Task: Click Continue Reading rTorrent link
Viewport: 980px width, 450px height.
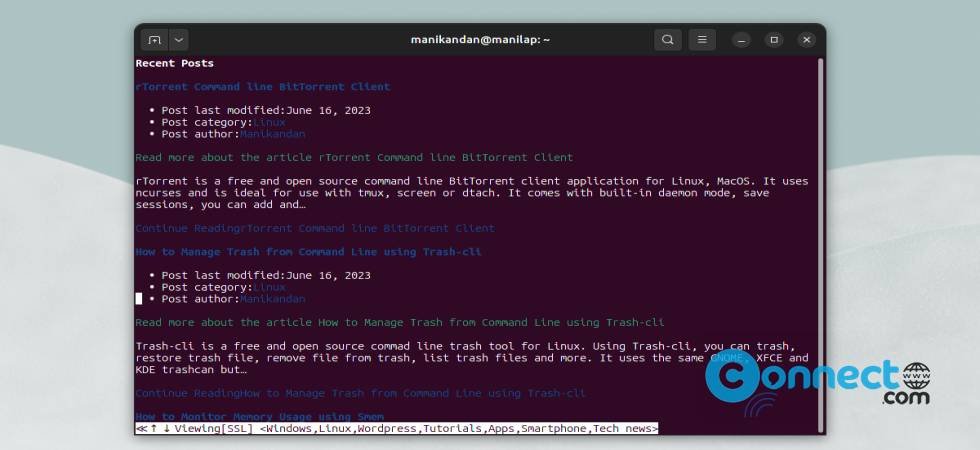Action: point(315,229)
